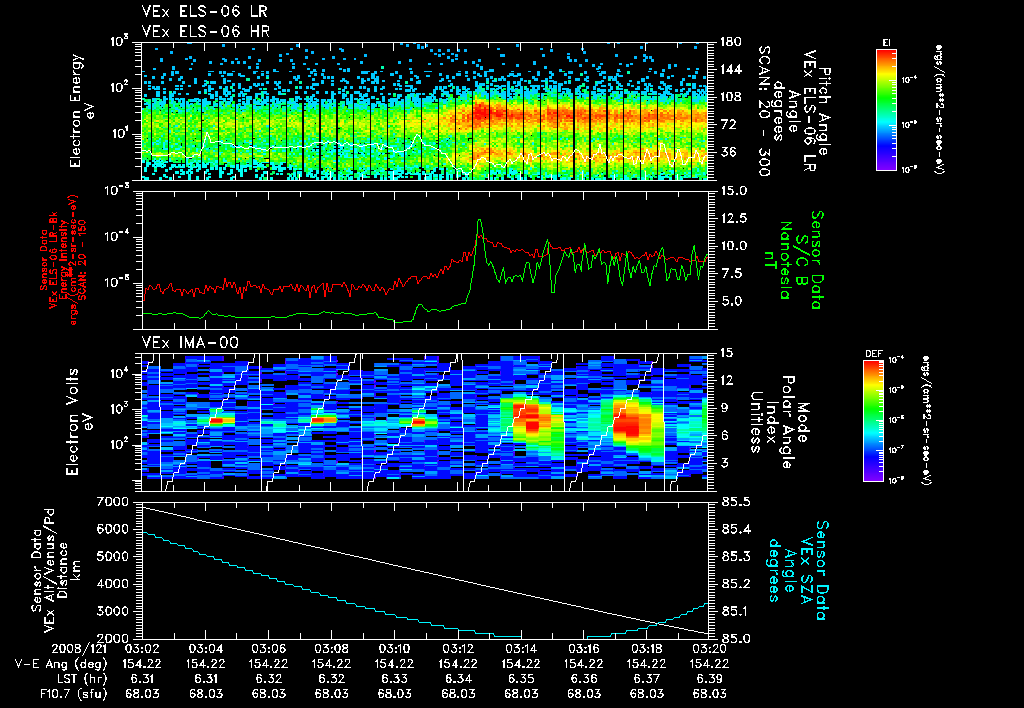Viewport: 1024px width, 708px height.
Task: Click the El color scale bar
Action: [886, 109]
